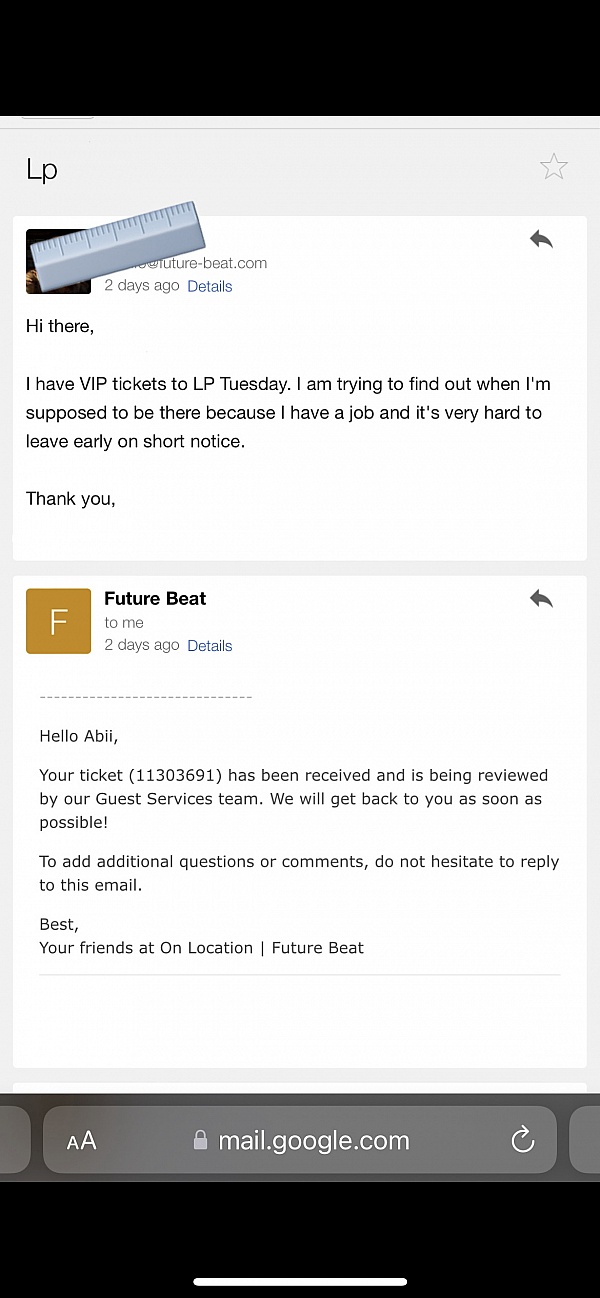Expand Details on the first message
The width and height of the screenshot is (600, 1298).
tap(210, 286)
